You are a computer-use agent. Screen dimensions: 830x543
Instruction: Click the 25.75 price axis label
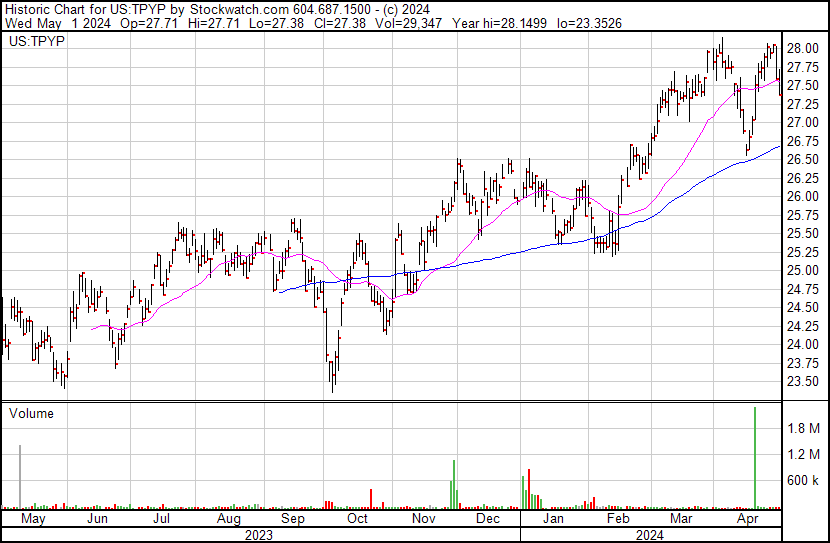[803, 215]
